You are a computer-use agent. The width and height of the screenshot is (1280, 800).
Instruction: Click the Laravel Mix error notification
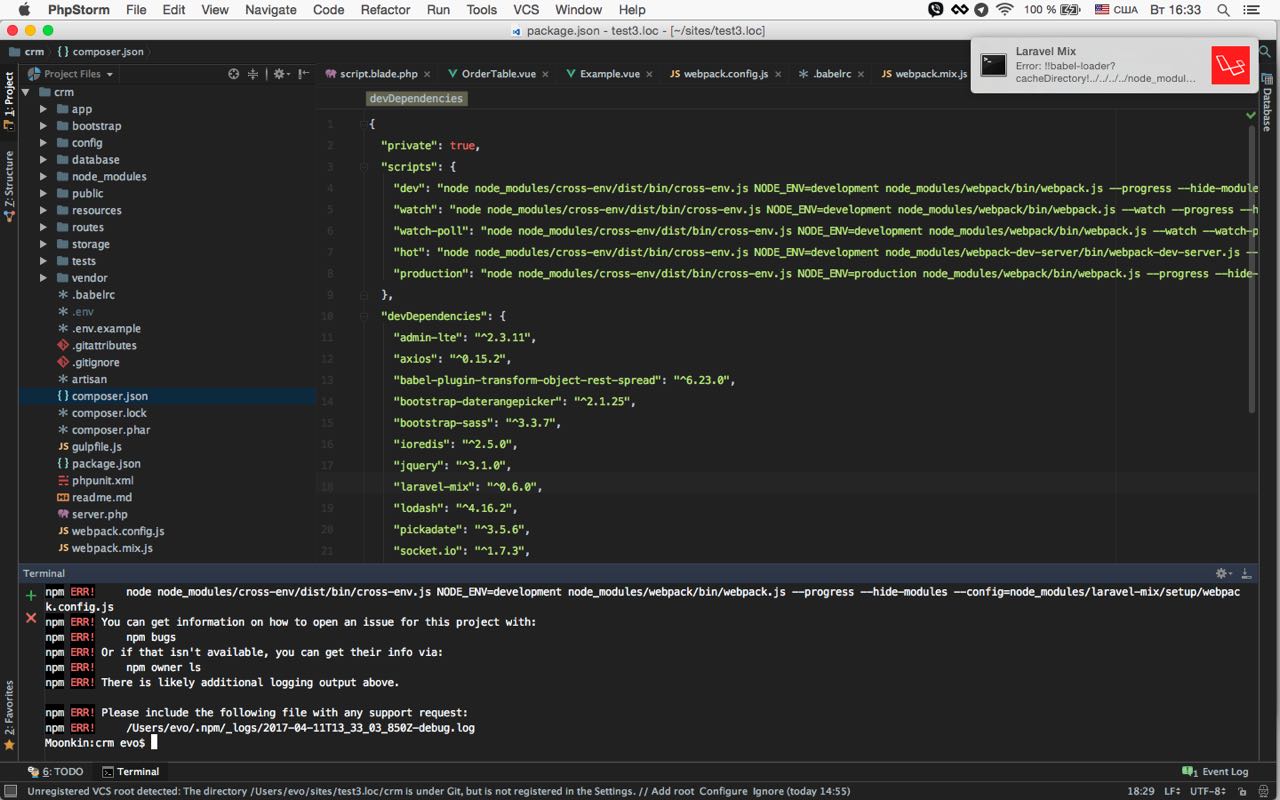click(x=1116, y=65)
